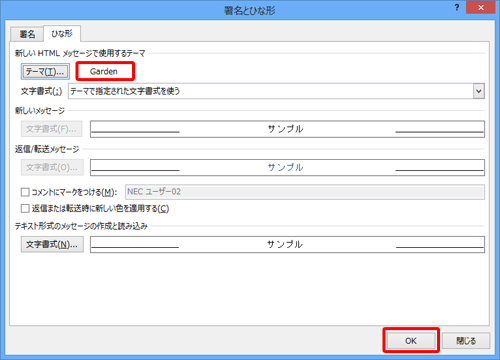Click 返信/転送 文字書式(O)... button
Screen dimensions: 500x360
pos(52,167)
